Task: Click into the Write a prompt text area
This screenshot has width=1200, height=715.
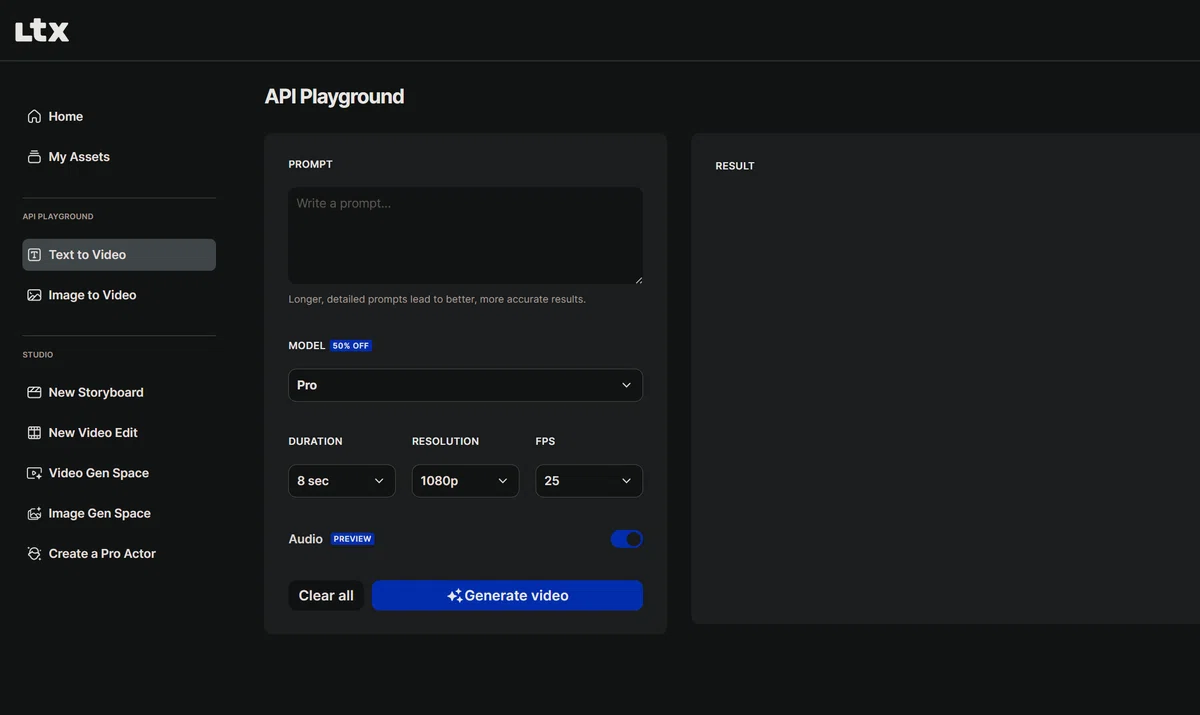Action: tap(465, 235)
